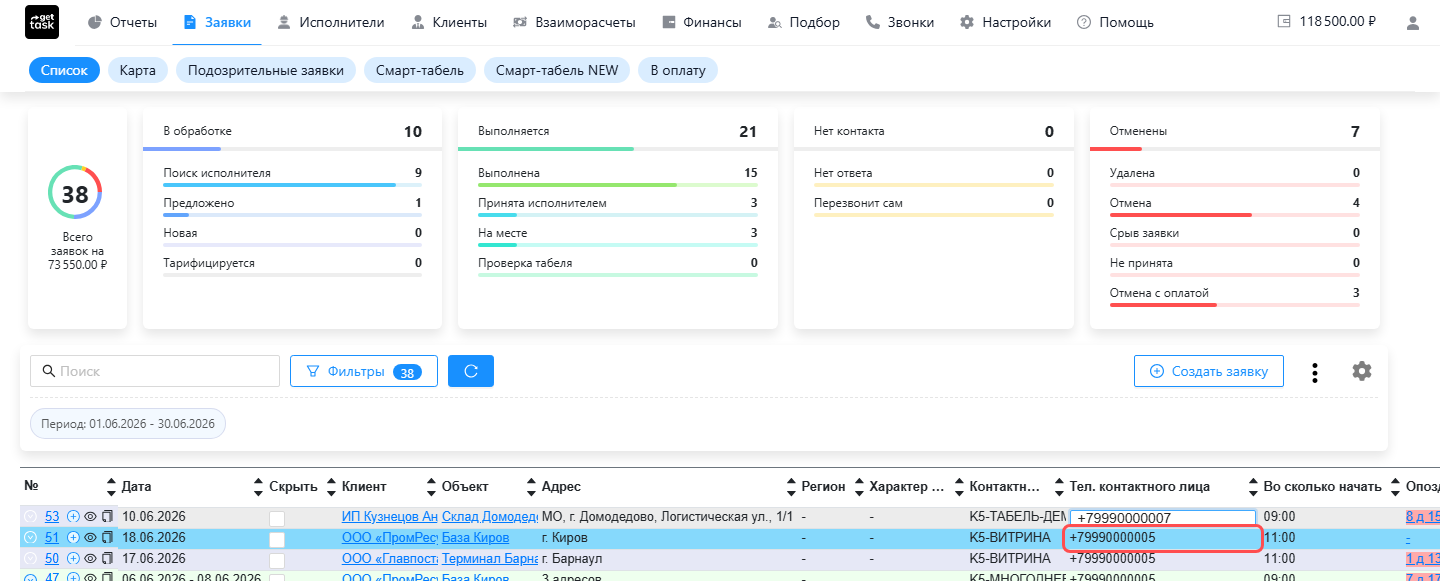Switch to the Смарт-табель NEW tab
1440x581 pixels.
click(x=557, y=70)
